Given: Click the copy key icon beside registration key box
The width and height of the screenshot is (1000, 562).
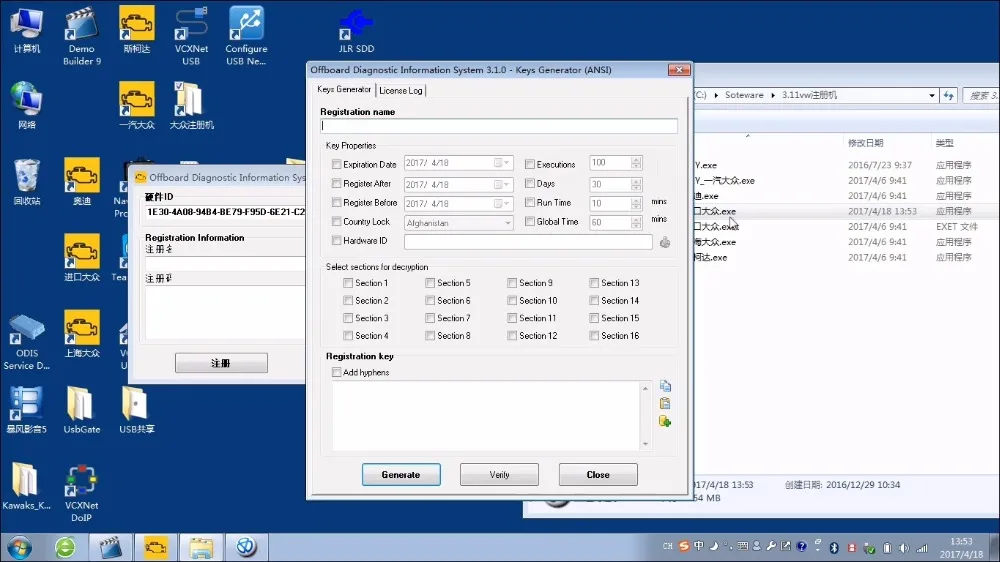Looking at the screenshot, I should pyautogui.click(x=665, y=386).
